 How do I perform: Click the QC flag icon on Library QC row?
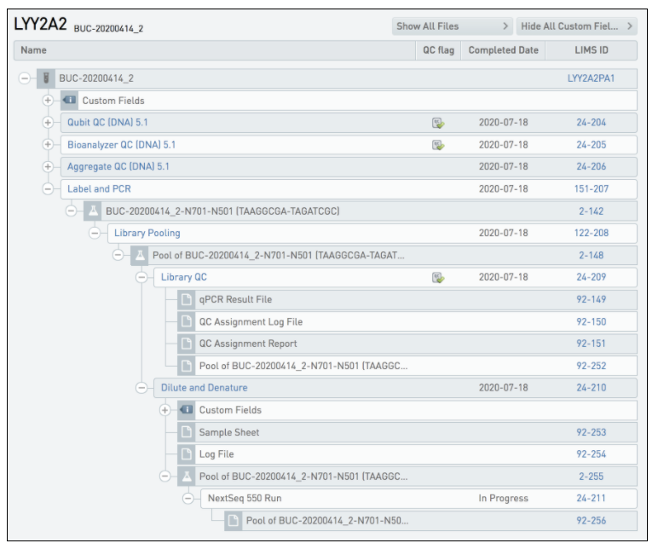click(438, 278)
